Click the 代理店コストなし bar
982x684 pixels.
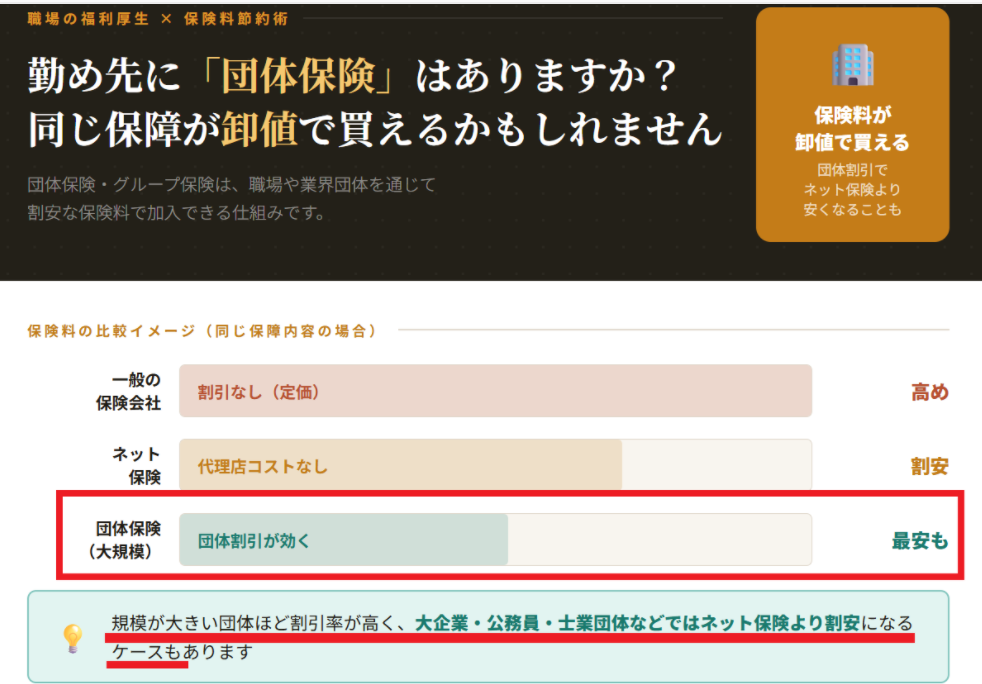click(x=400, y=466)
